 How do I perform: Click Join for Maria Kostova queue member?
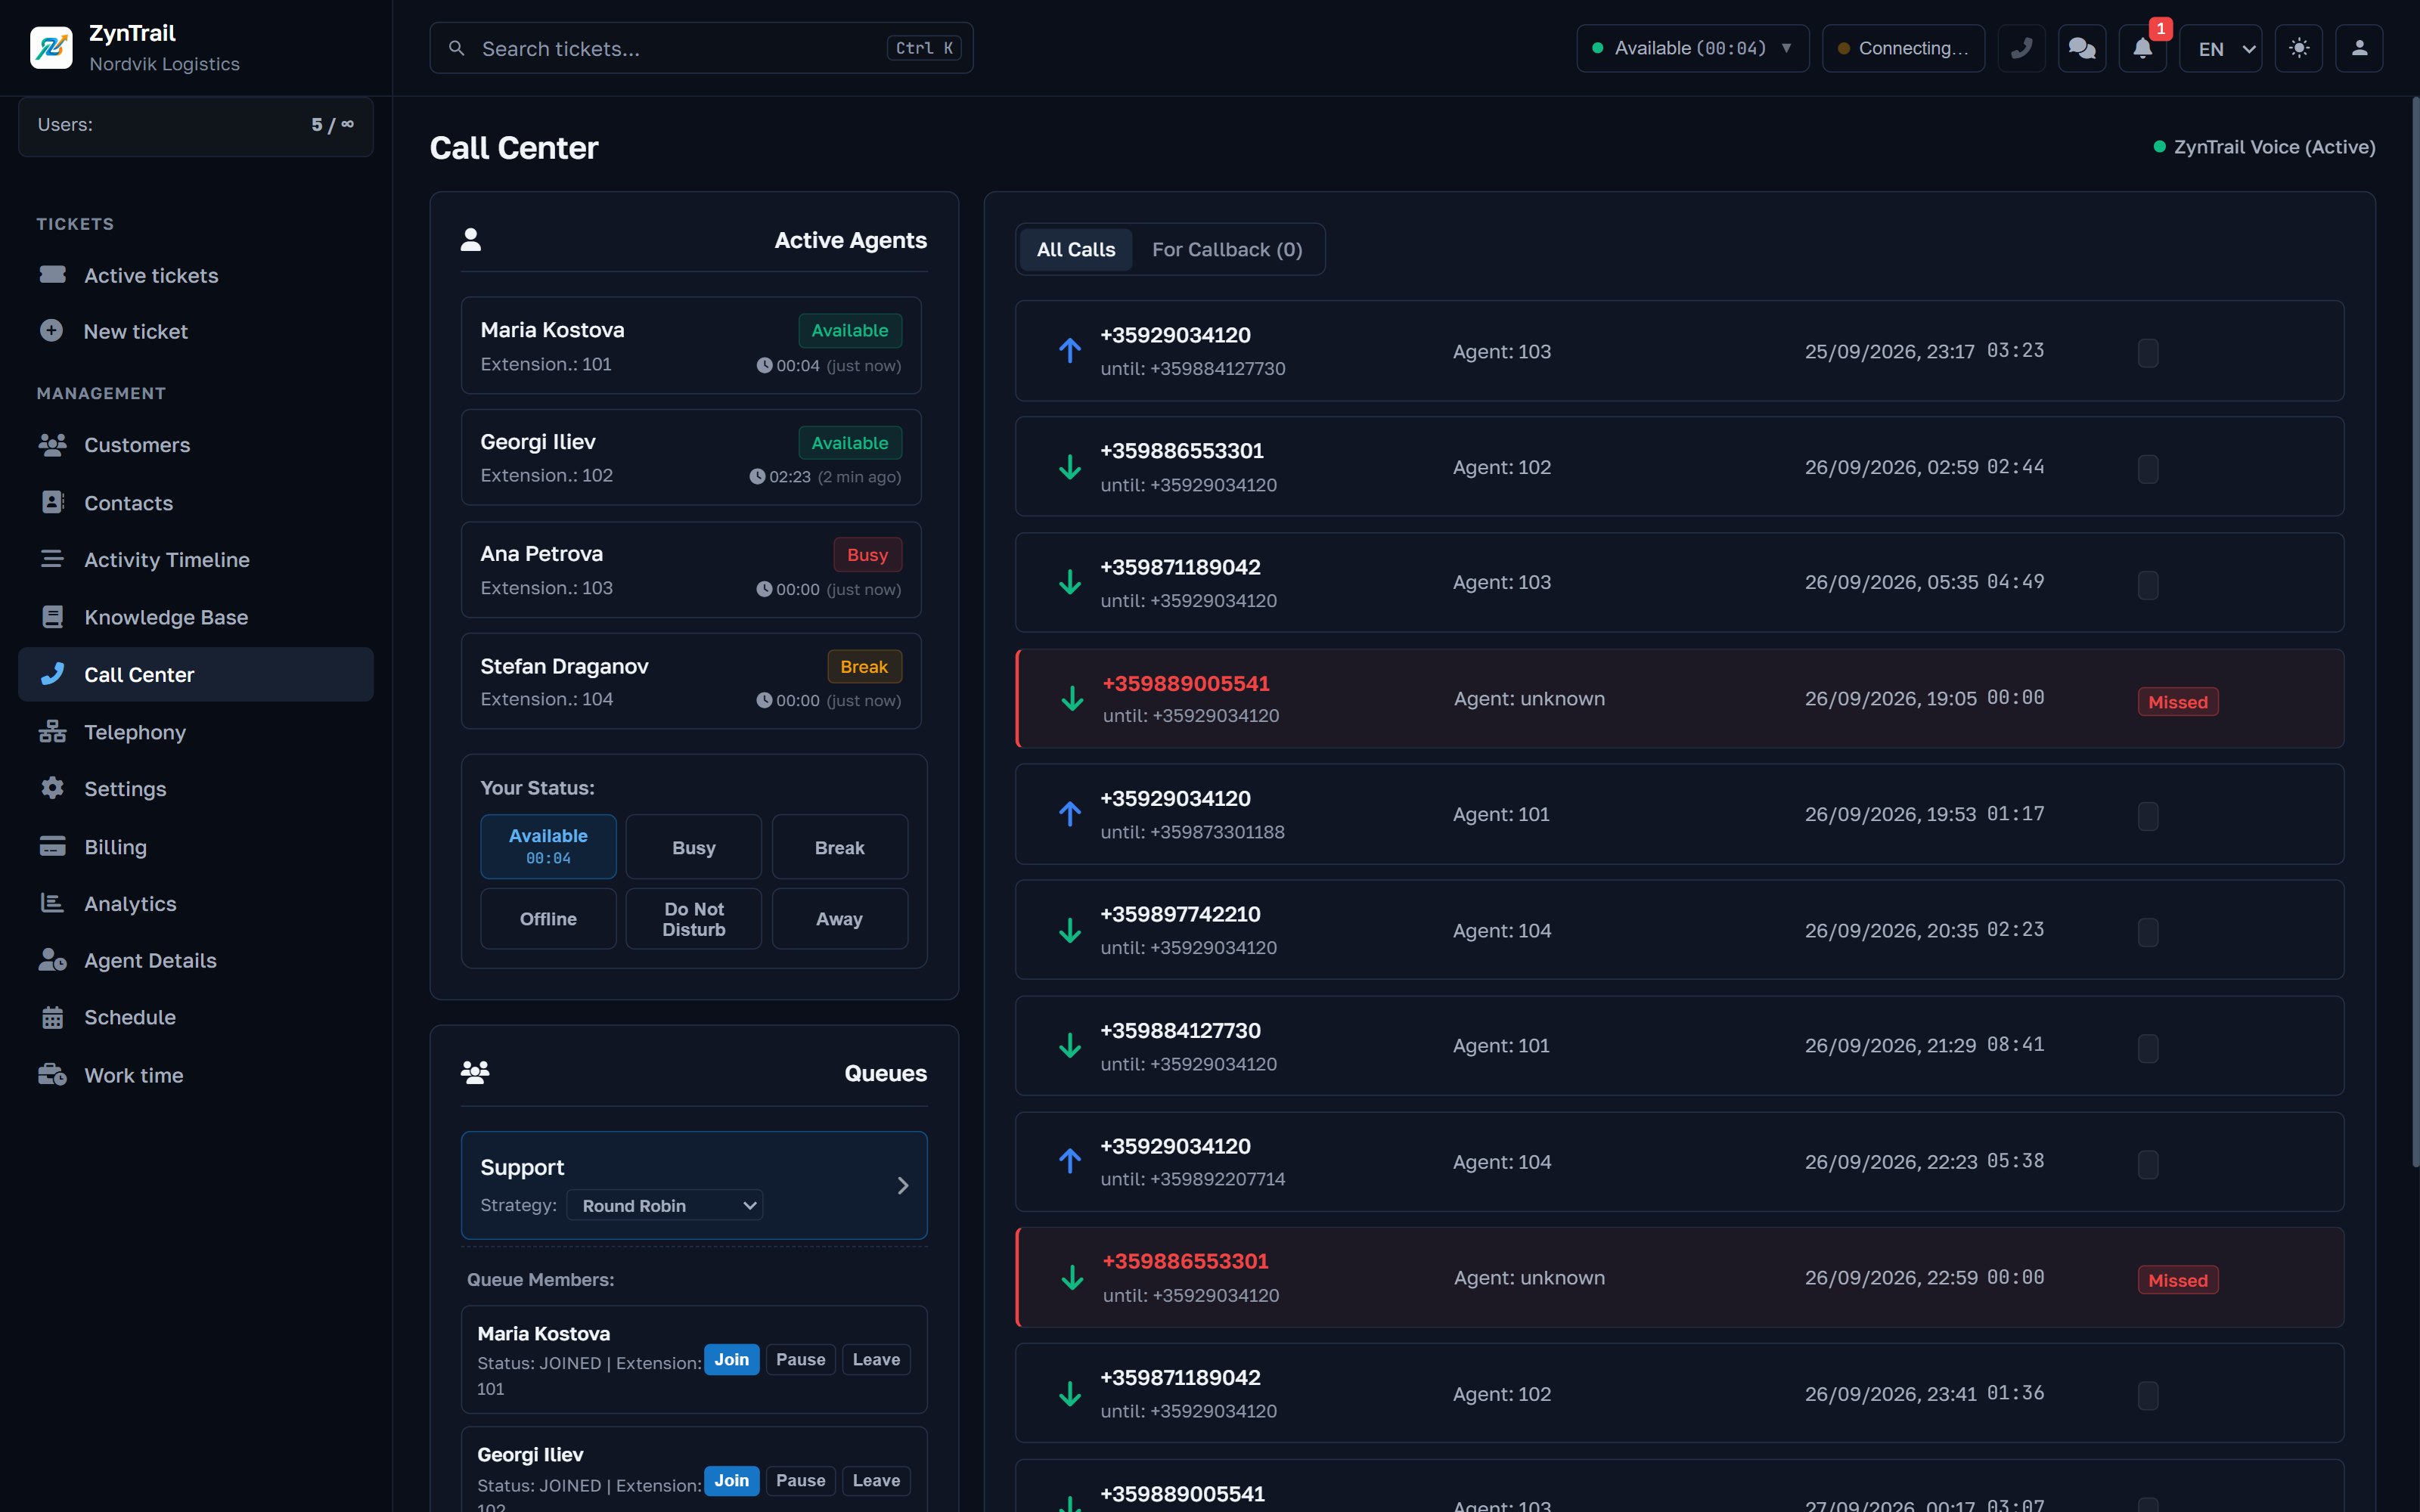pos(731,1359)
